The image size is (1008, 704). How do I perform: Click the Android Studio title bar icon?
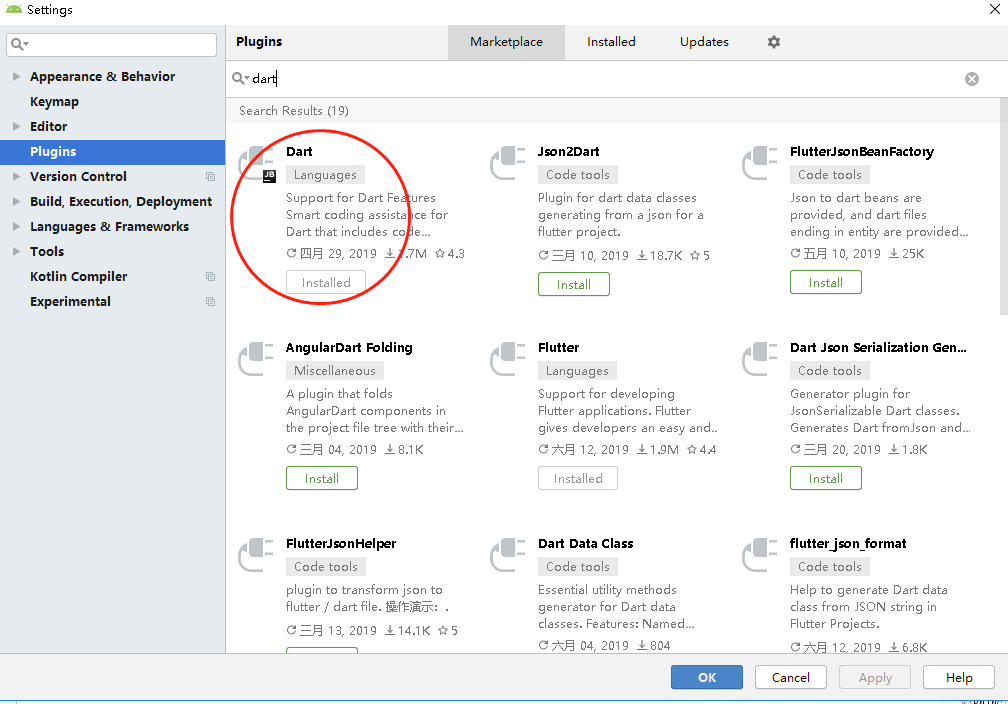tap(14, 9)
